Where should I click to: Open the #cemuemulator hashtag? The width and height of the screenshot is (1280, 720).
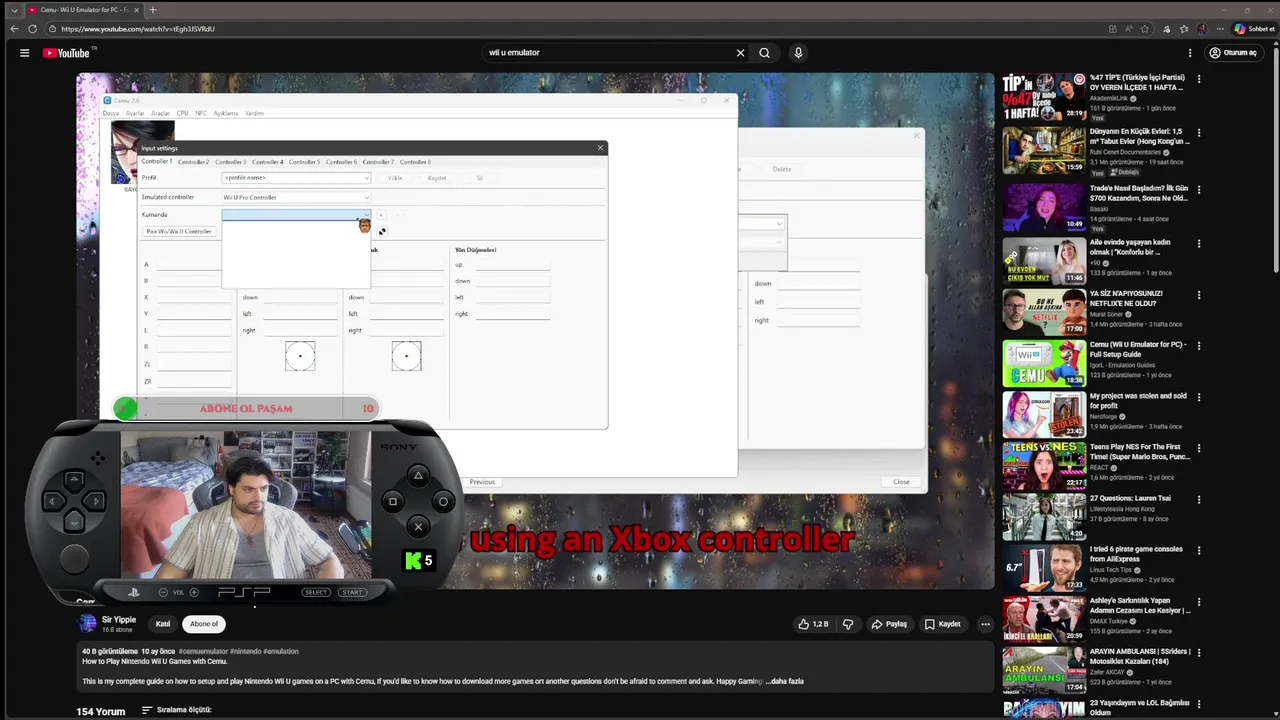point(204,651)
